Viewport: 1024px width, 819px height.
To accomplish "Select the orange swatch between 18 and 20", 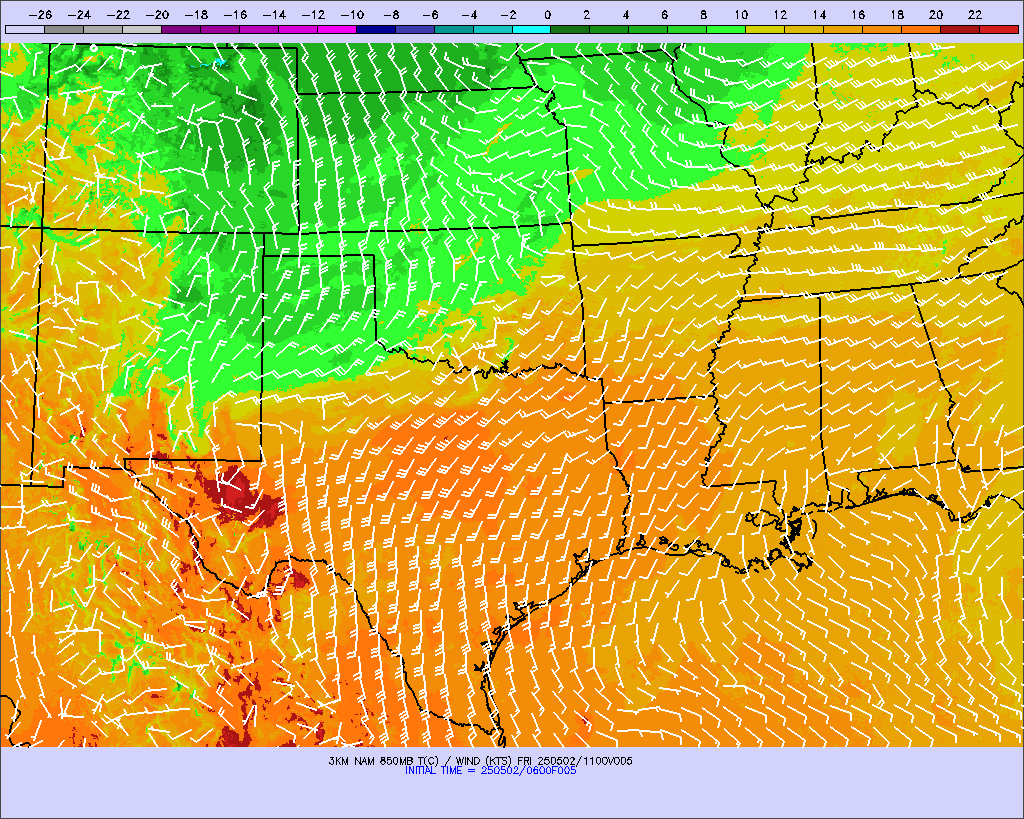I will click(x=921, y=29).
